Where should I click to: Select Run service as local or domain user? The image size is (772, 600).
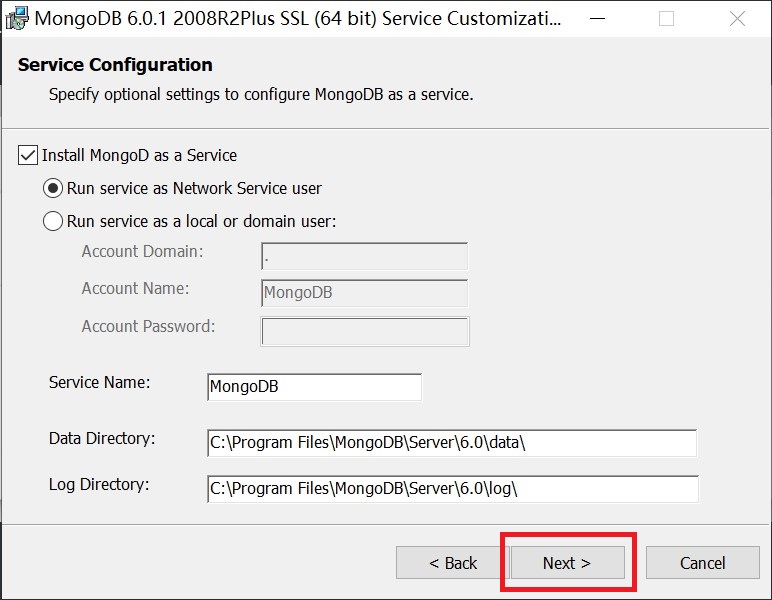point(53,221)
